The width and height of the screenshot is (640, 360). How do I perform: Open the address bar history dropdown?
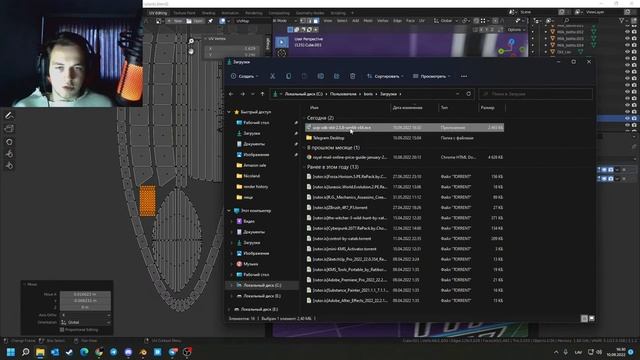[x=458, y=94]
